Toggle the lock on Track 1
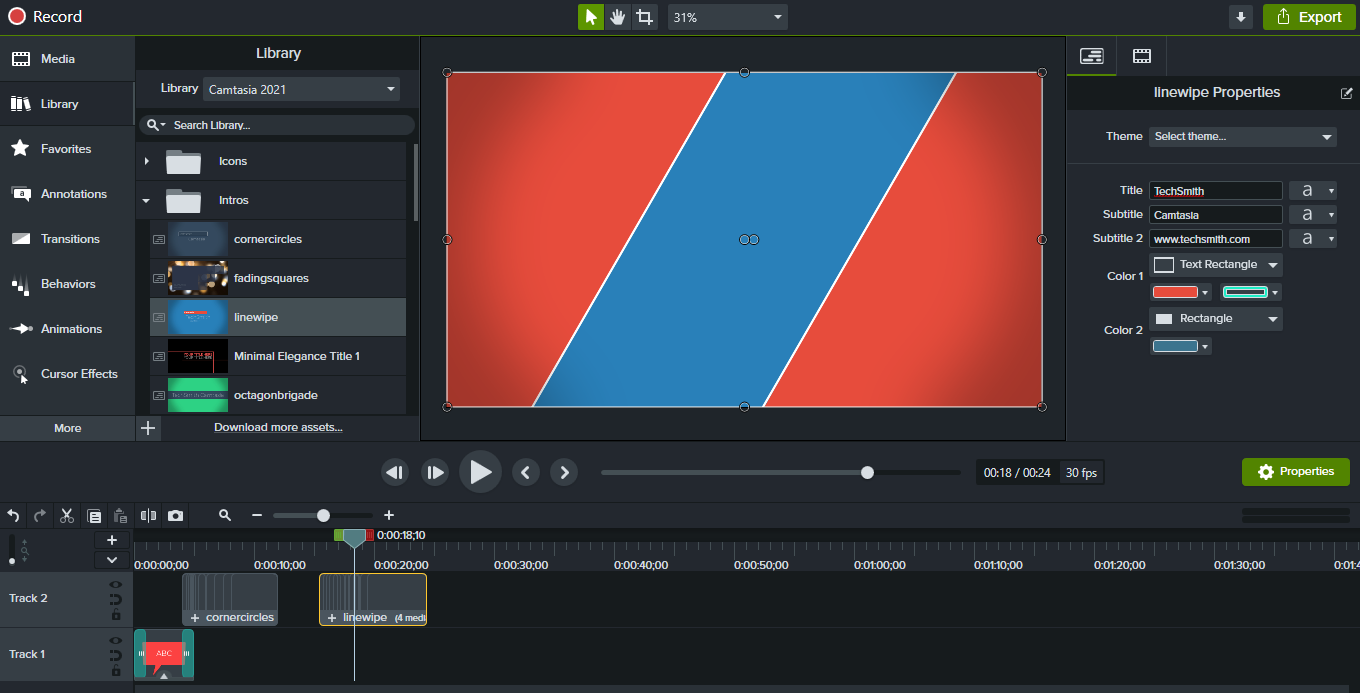 116,671
